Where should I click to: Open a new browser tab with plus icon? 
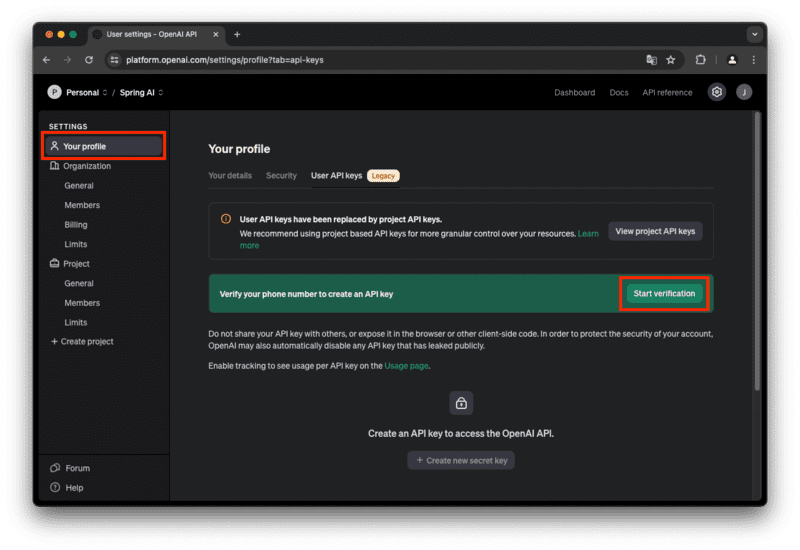tap(237, 34)
